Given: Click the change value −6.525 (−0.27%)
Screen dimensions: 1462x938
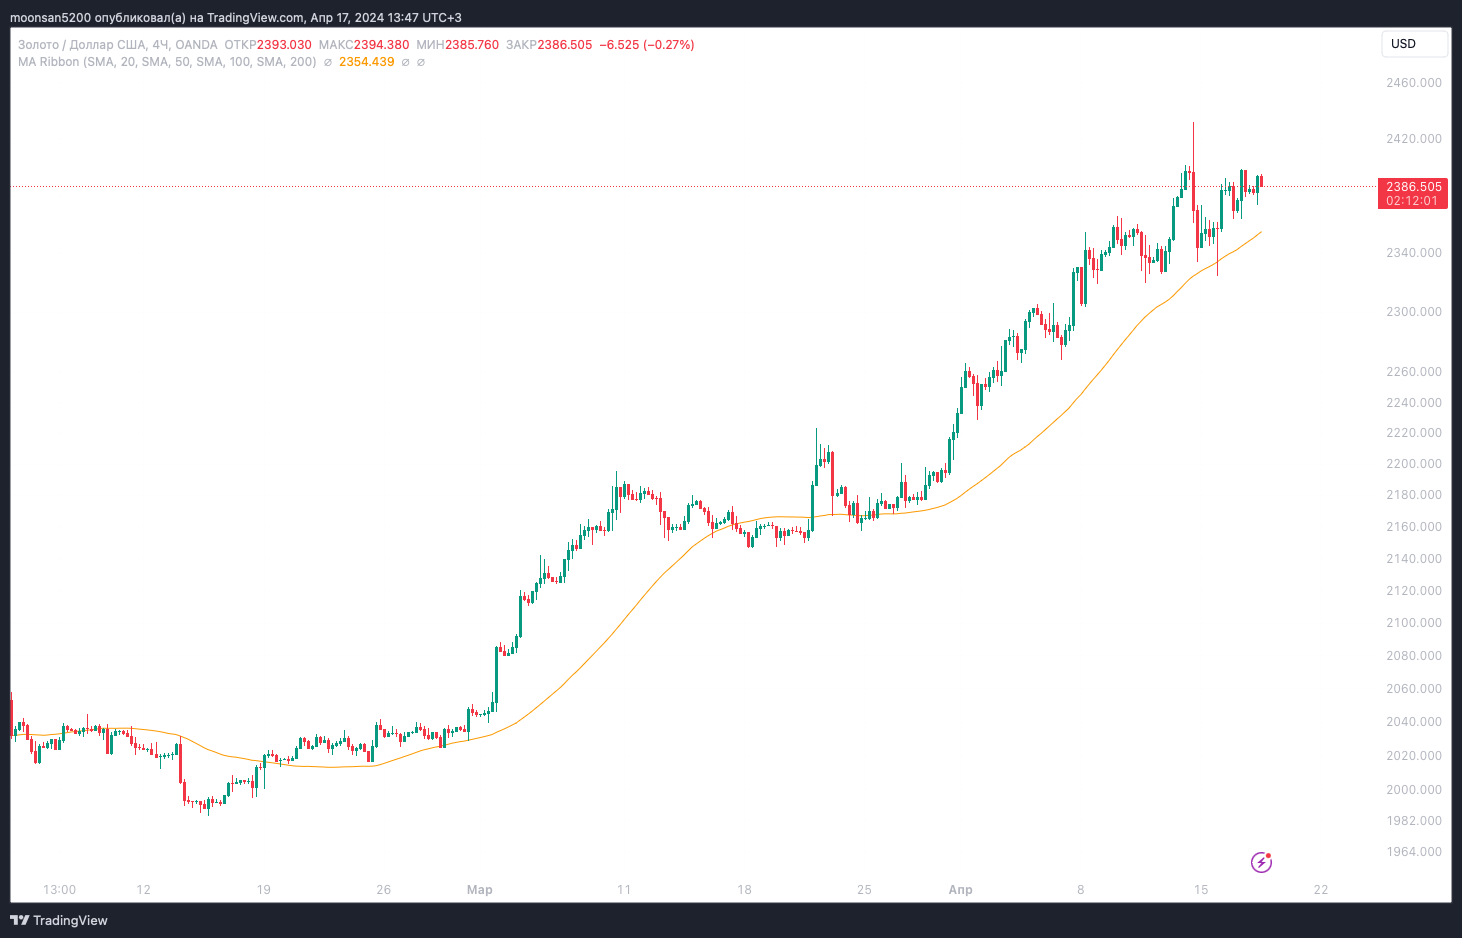Looking at the screenshot, I should click(x=647, y=45).
